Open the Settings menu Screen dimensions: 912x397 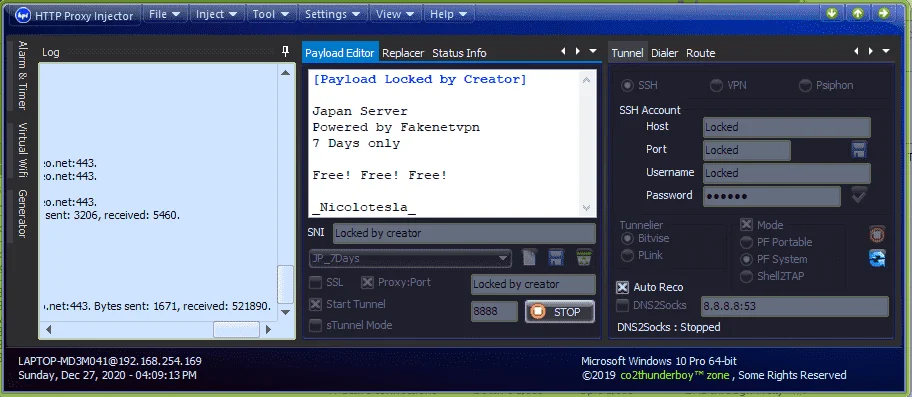[332, 15]
